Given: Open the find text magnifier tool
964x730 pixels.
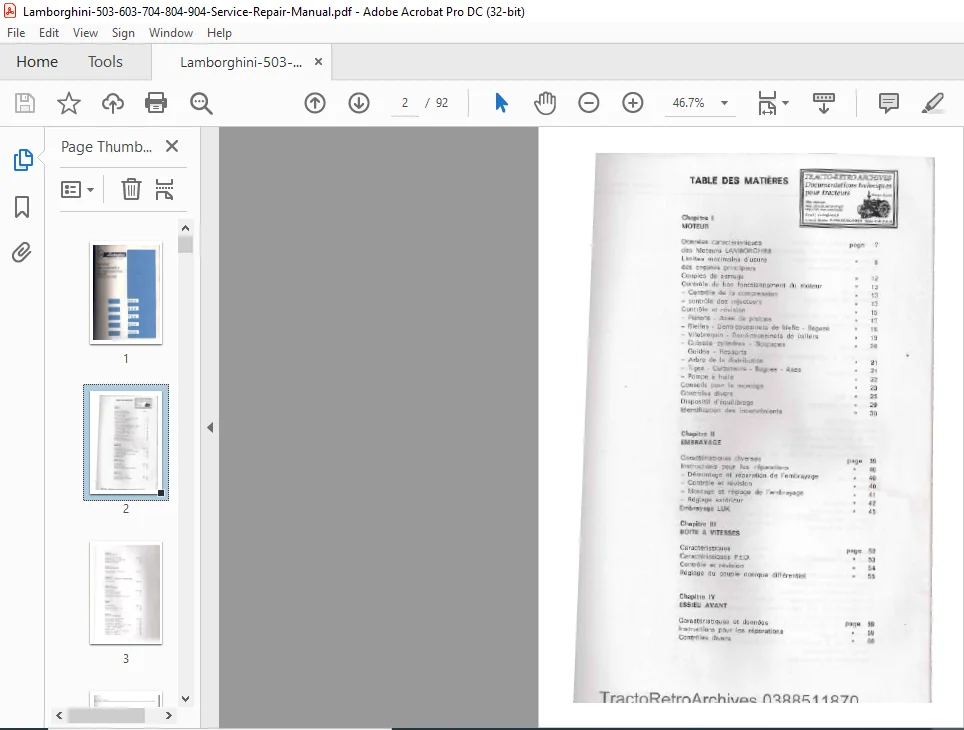Looking at the screenshot, I should pyautogui.click(x=201, y=103).
